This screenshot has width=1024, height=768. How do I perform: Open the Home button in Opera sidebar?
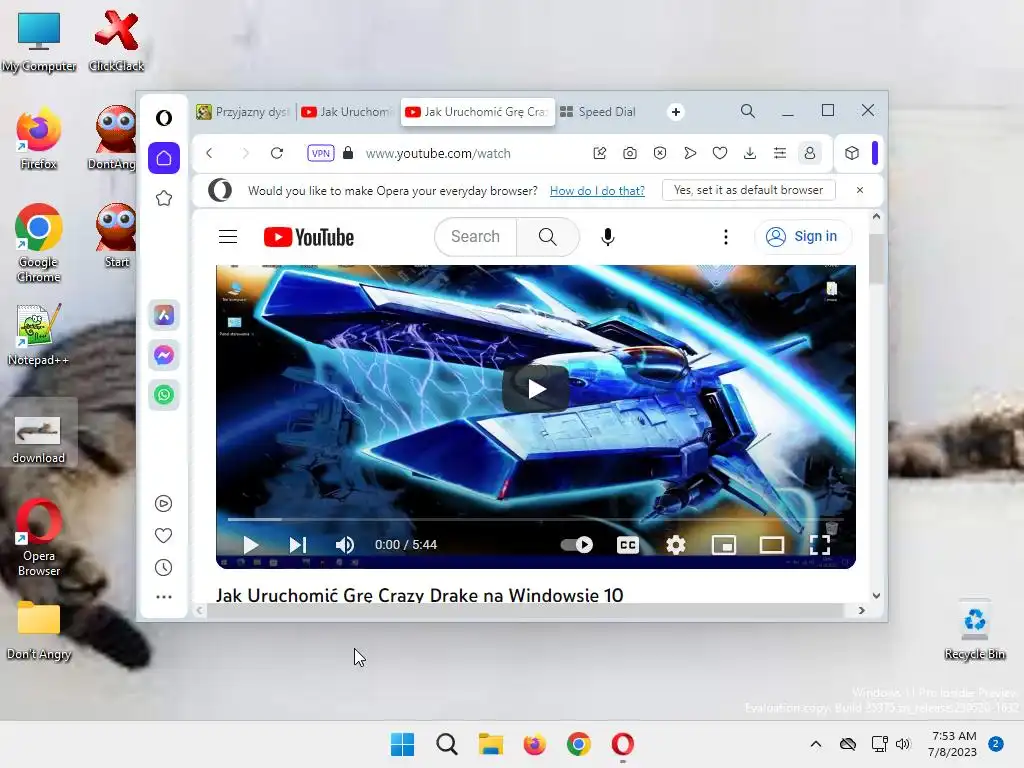point(164,158)
